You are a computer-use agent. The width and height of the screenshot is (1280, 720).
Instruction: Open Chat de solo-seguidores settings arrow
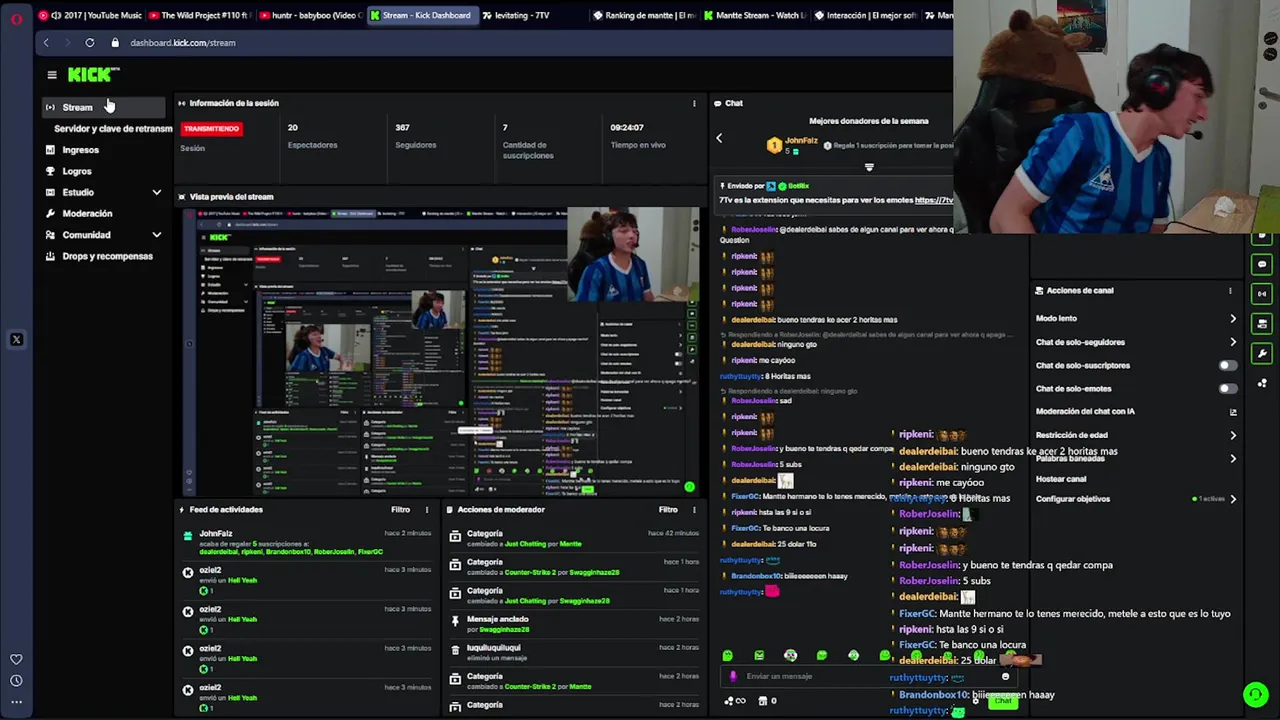tap(1233, 342)
